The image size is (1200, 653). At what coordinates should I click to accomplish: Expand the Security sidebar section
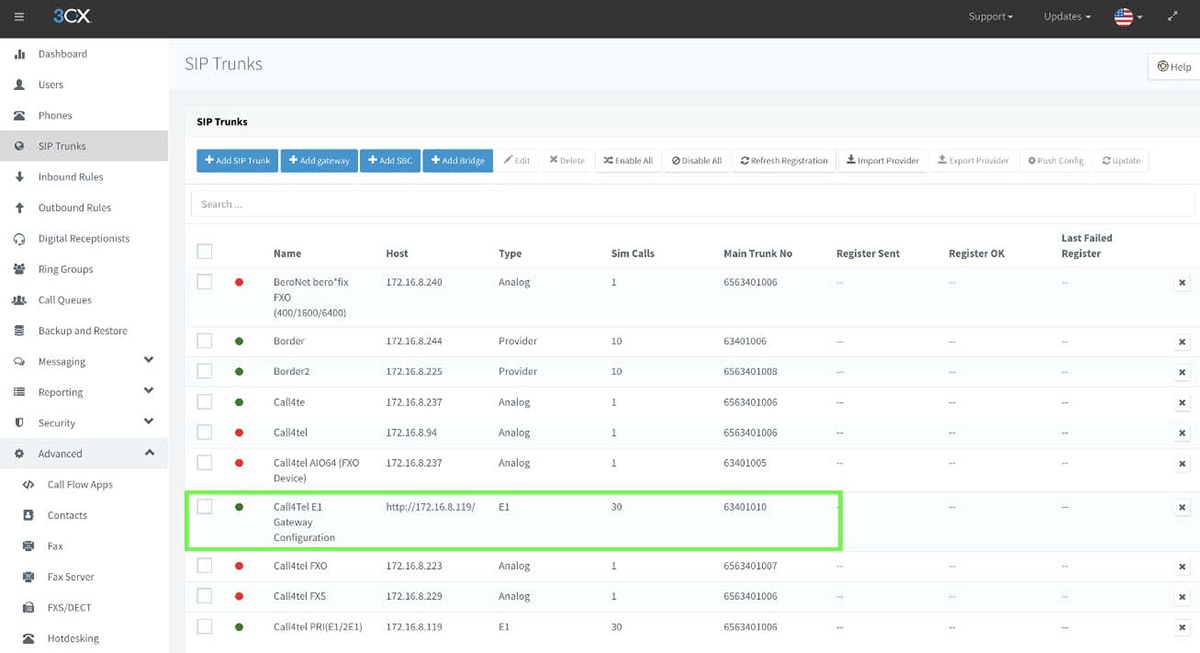tap(149, 422)
